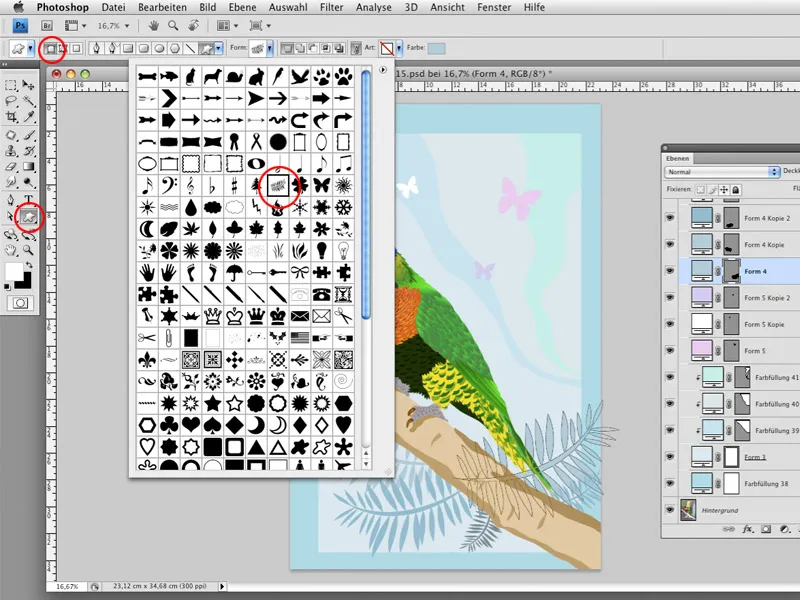Open the Normal blend mode dropdown
Screen dimensions: 800x600
coord(775,171)
